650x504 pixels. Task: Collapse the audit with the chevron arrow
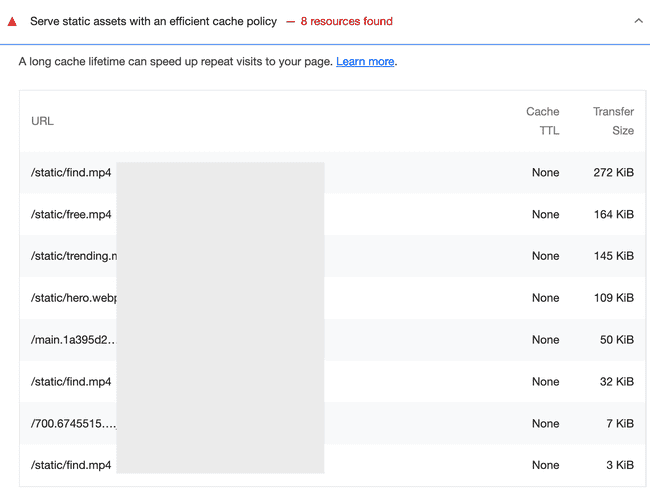pyautogui.click(x=638, y=21)
